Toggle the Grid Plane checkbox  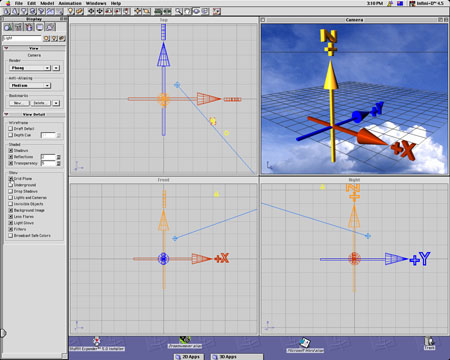(x=11, y=179)
